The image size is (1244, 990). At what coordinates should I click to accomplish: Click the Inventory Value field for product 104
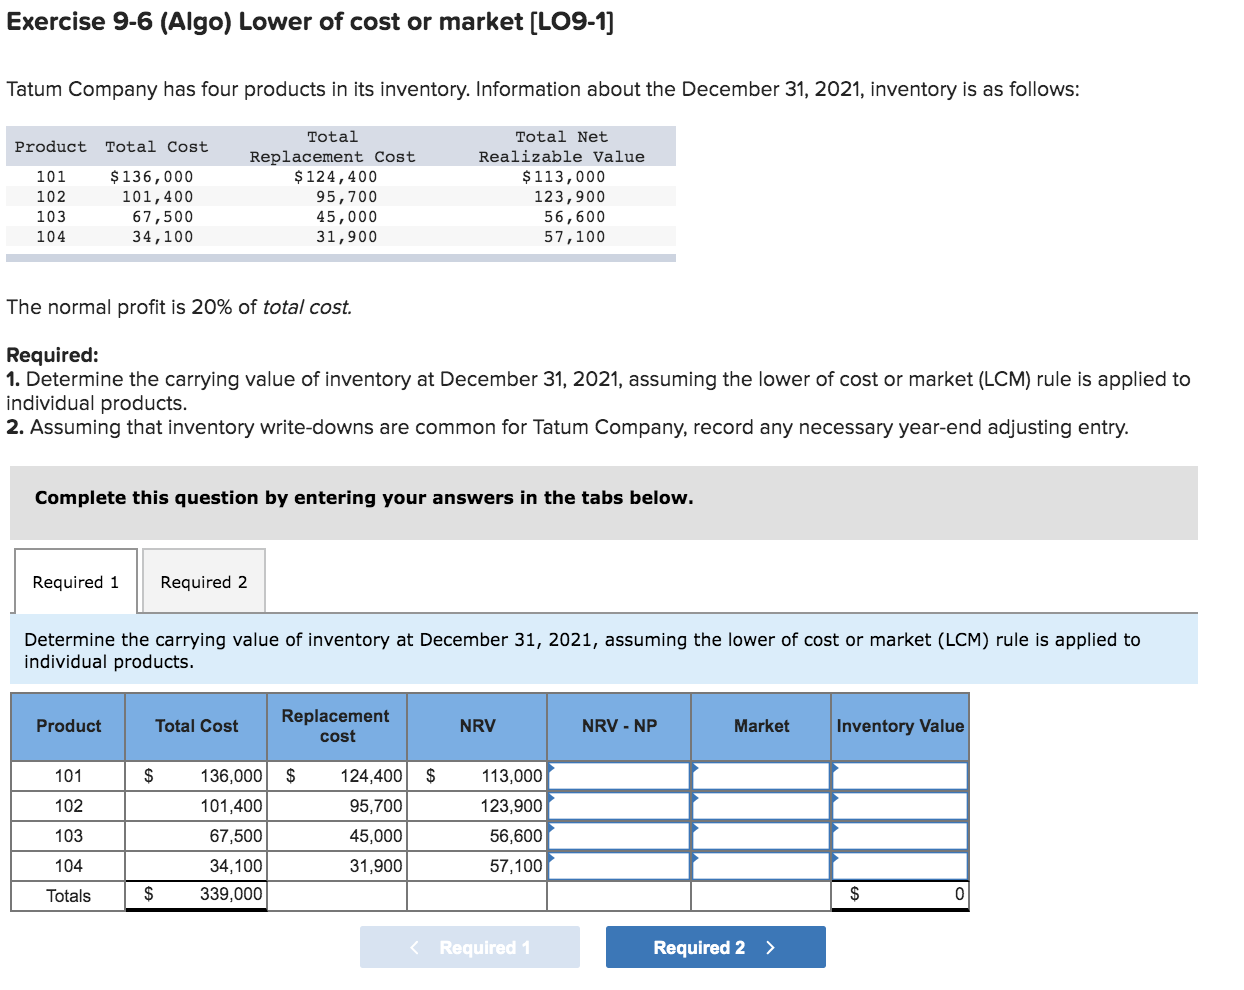pos(900,866)
